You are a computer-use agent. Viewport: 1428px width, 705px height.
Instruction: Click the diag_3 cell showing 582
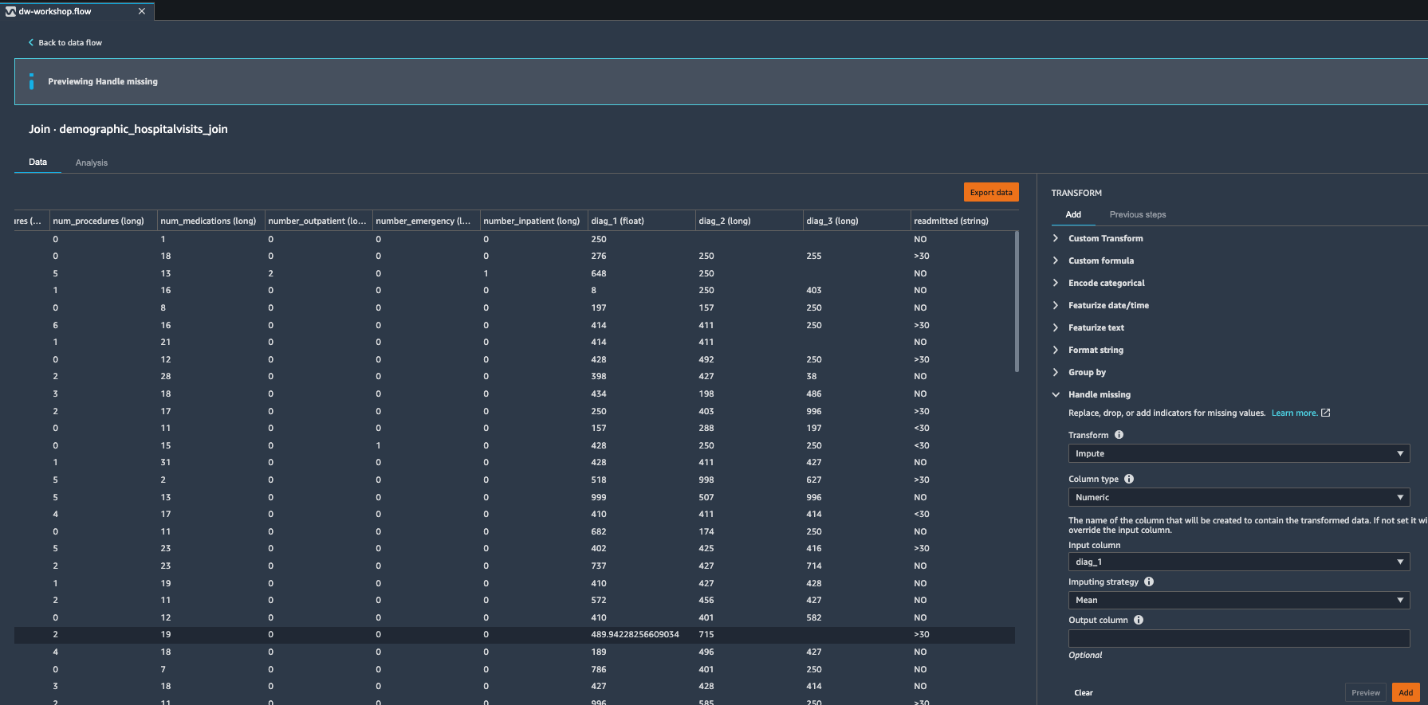pyautogui.click(x=813, y=618)
